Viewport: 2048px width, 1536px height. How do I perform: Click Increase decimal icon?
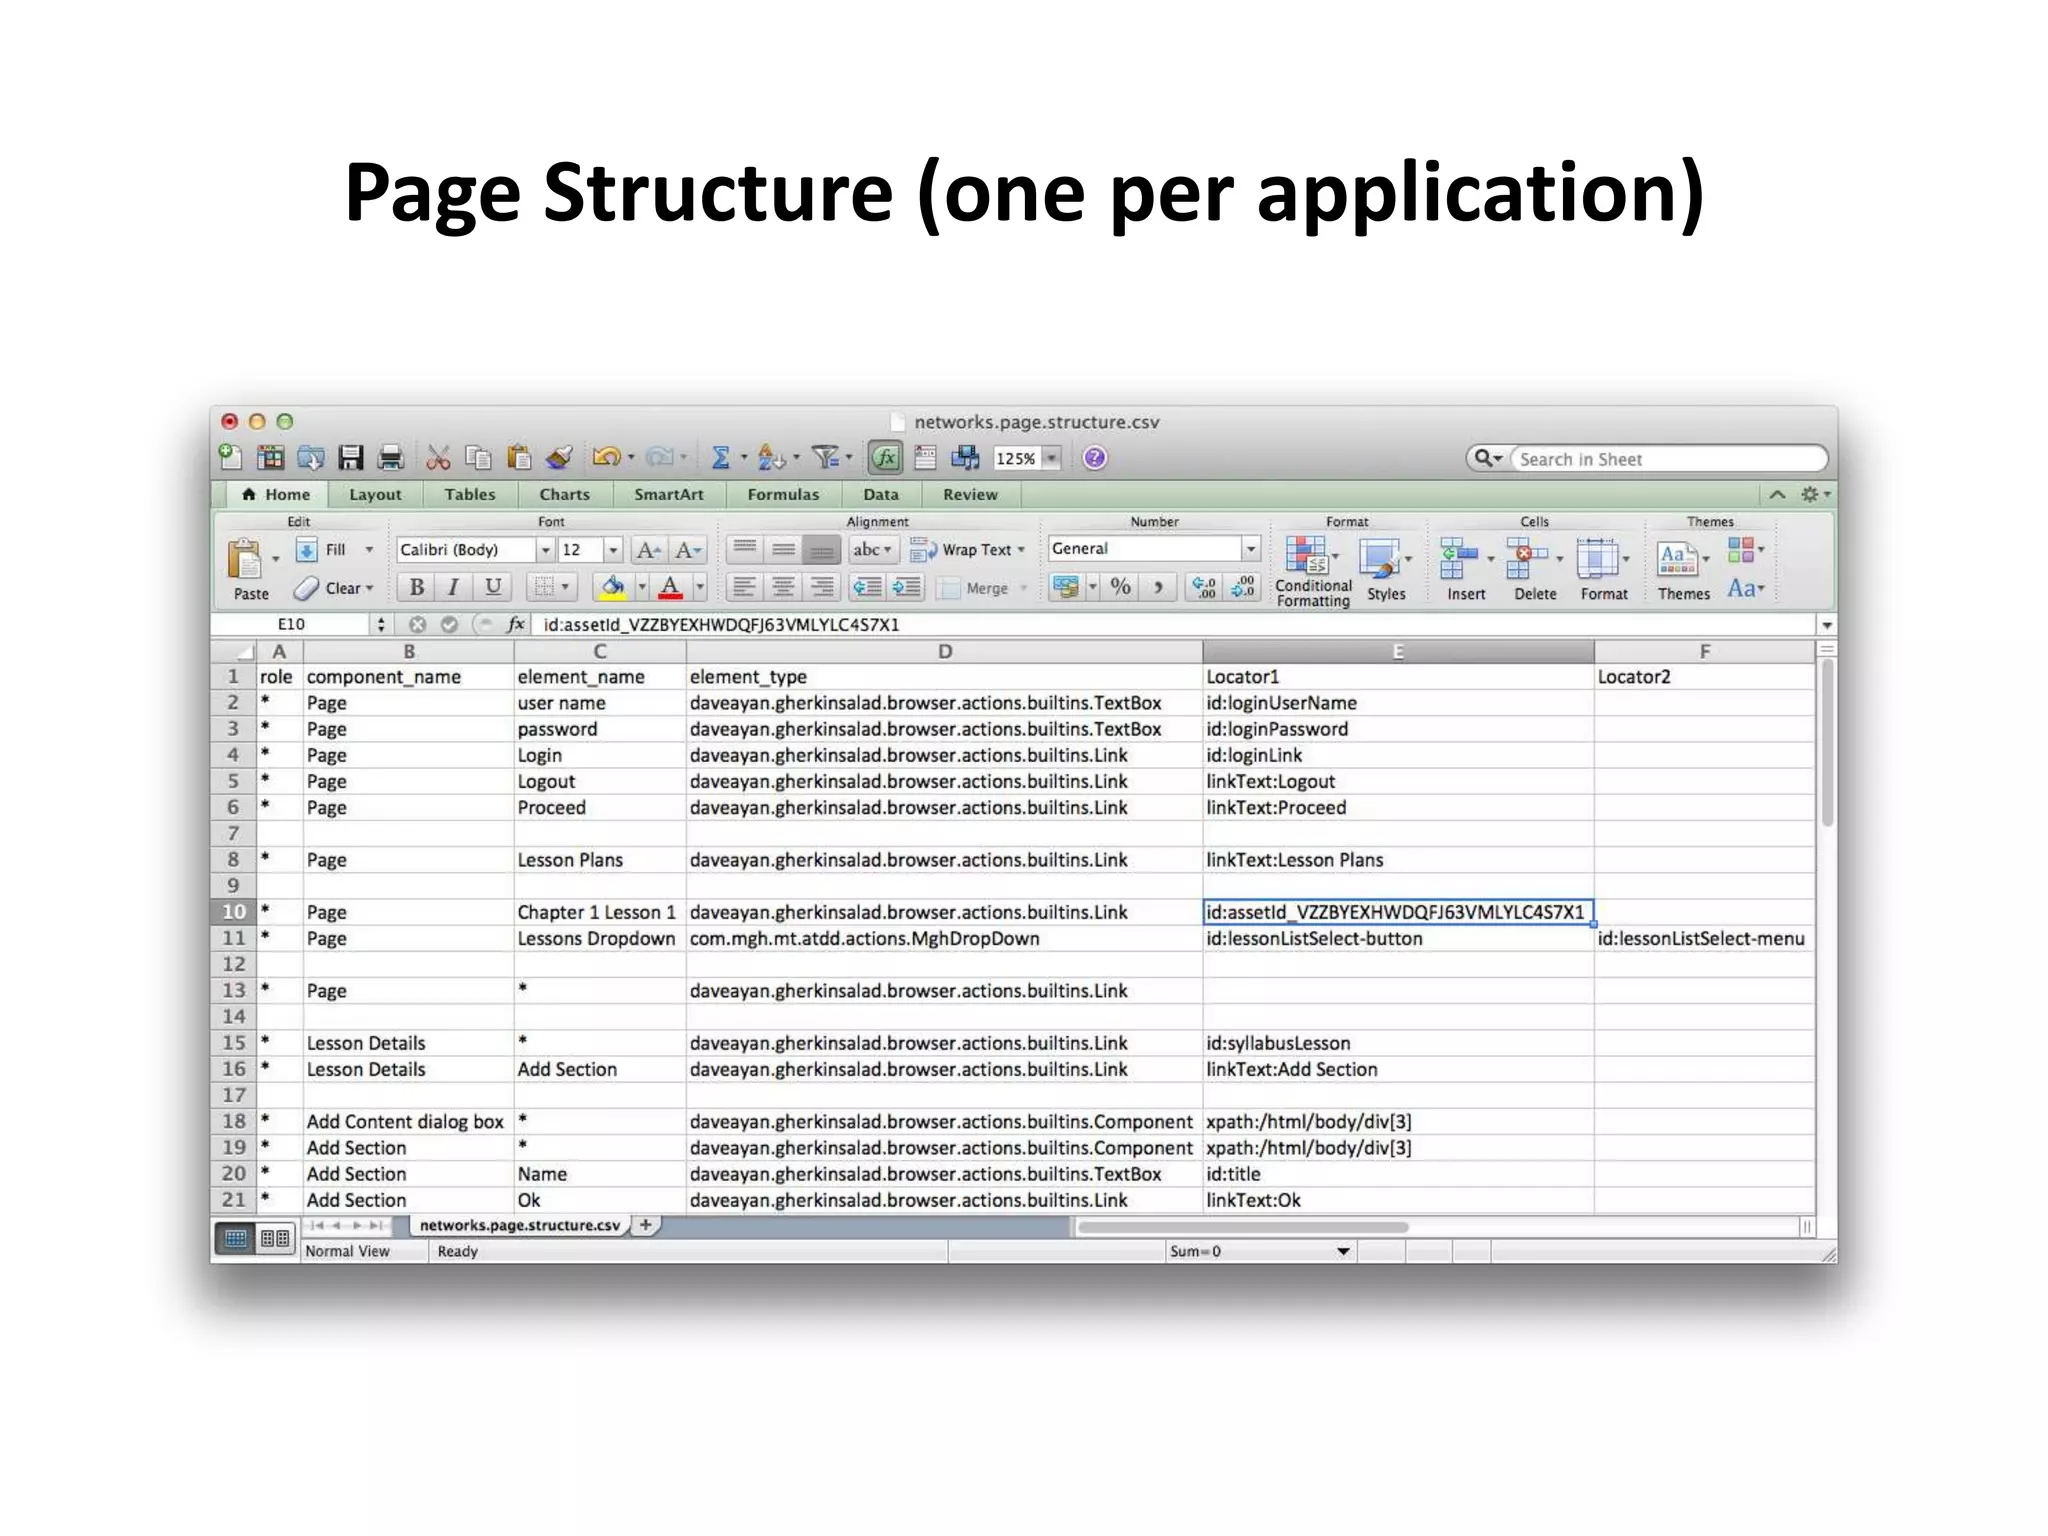(x=1204, y=587)
